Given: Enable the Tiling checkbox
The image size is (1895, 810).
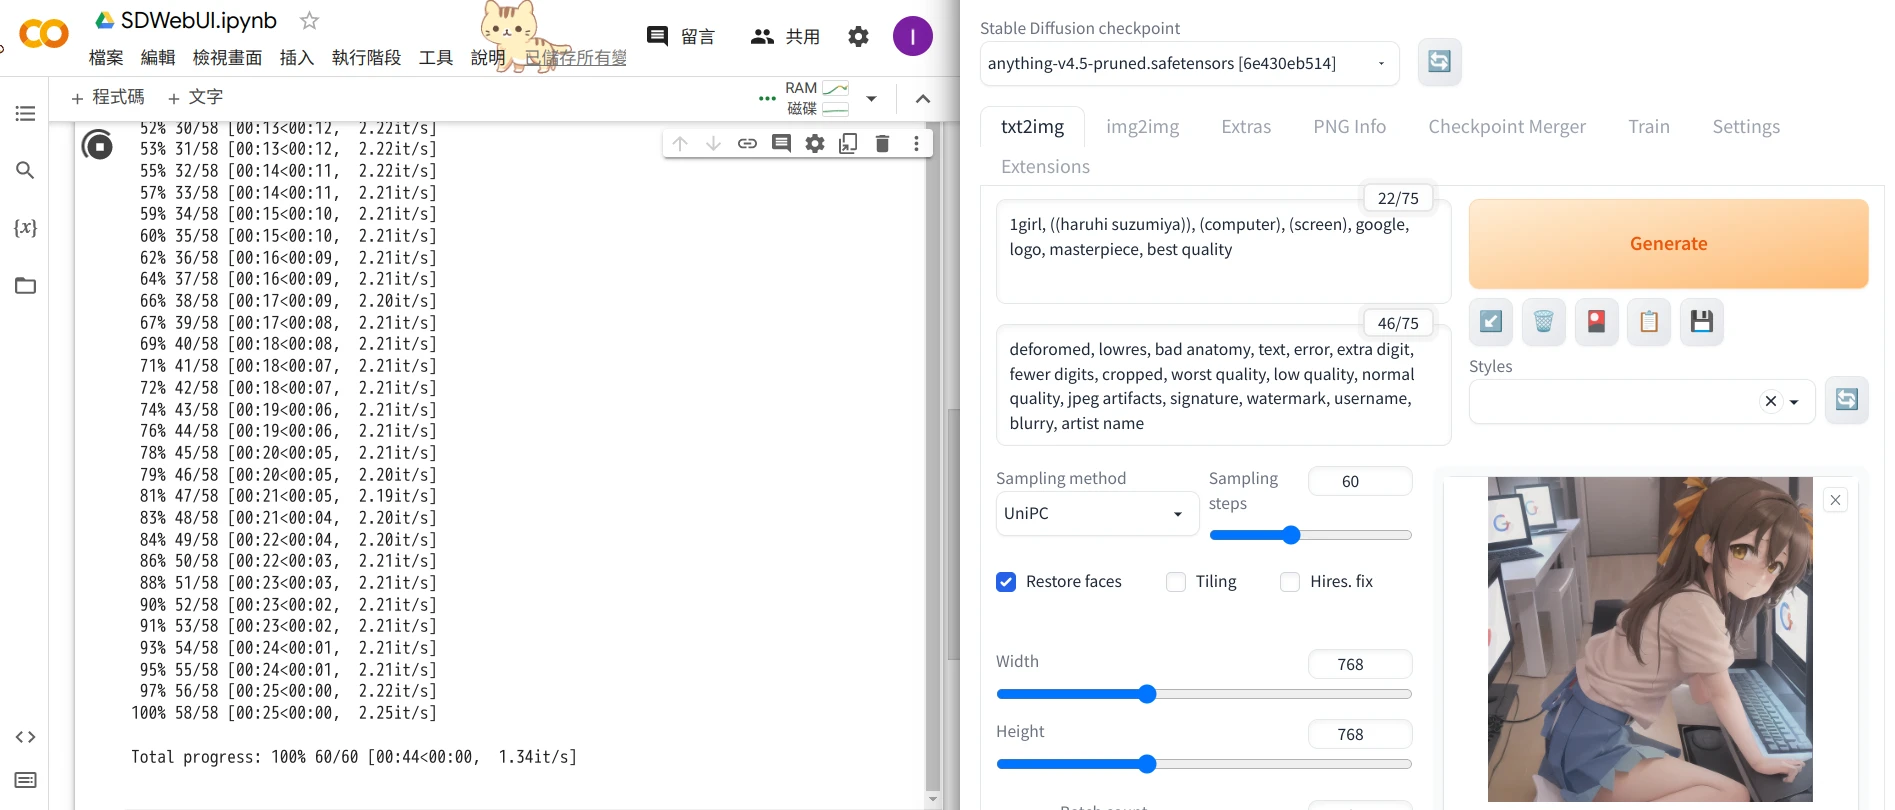Looking at the screenshot, I should (x=1176, y=582).
